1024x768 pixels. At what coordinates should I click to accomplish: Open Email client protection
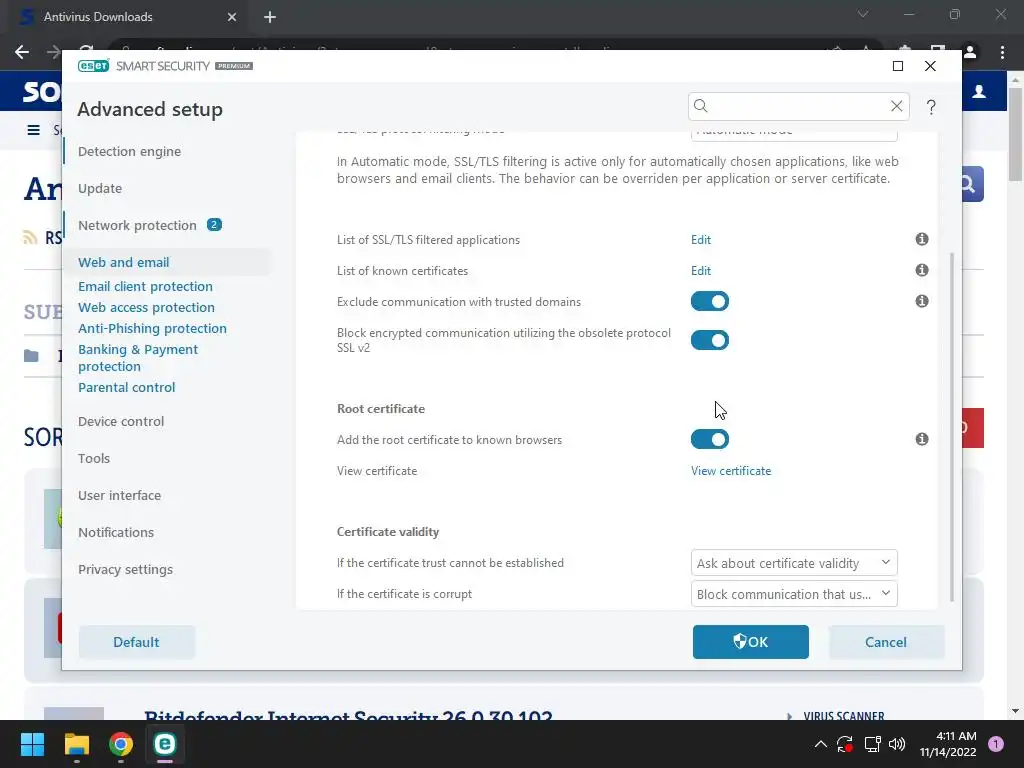click(x=145, y=287)
